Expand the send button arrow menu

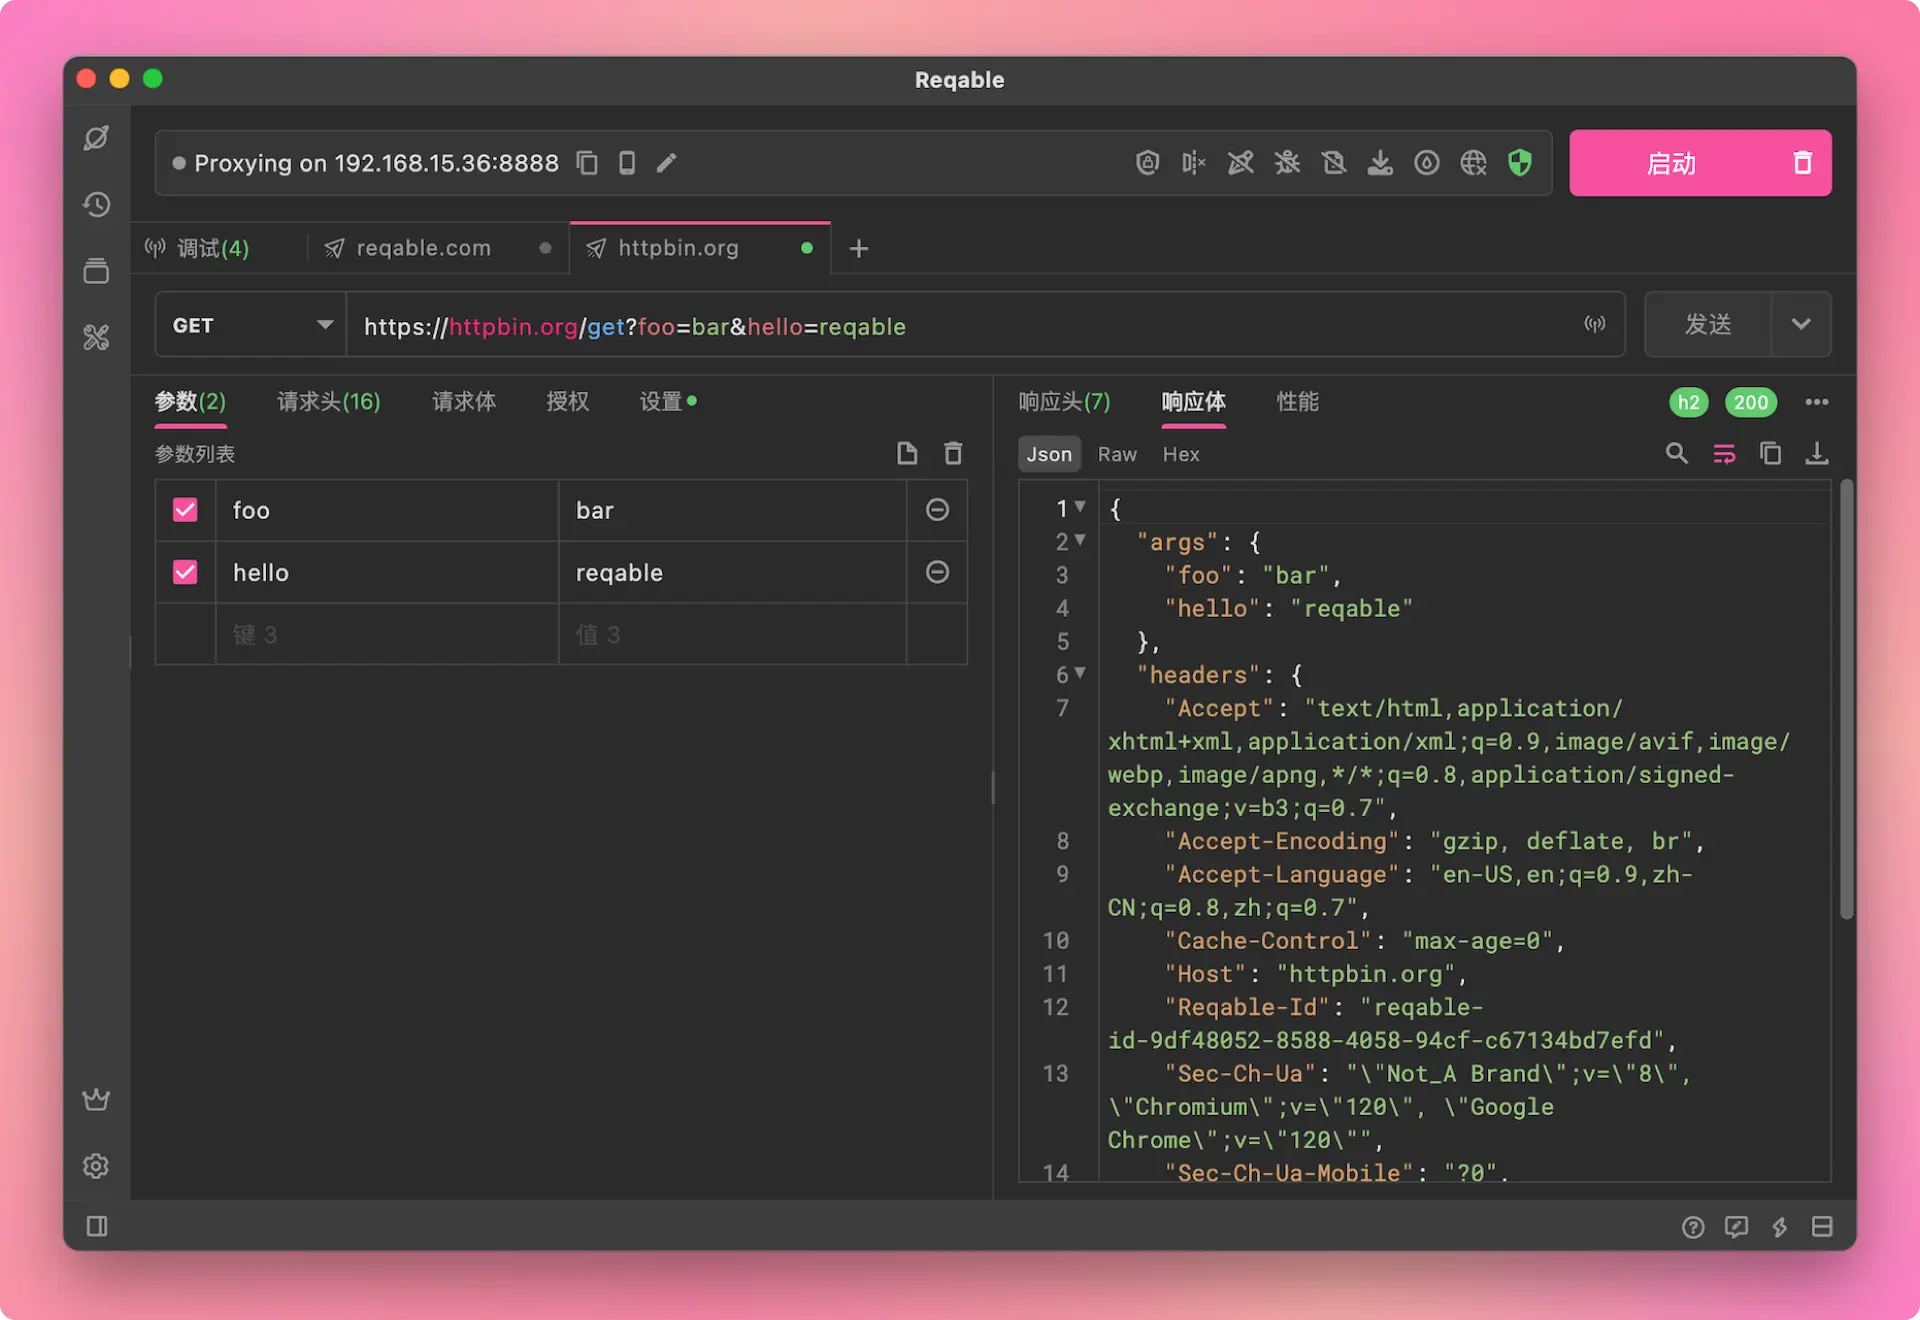coord(1801,324)
